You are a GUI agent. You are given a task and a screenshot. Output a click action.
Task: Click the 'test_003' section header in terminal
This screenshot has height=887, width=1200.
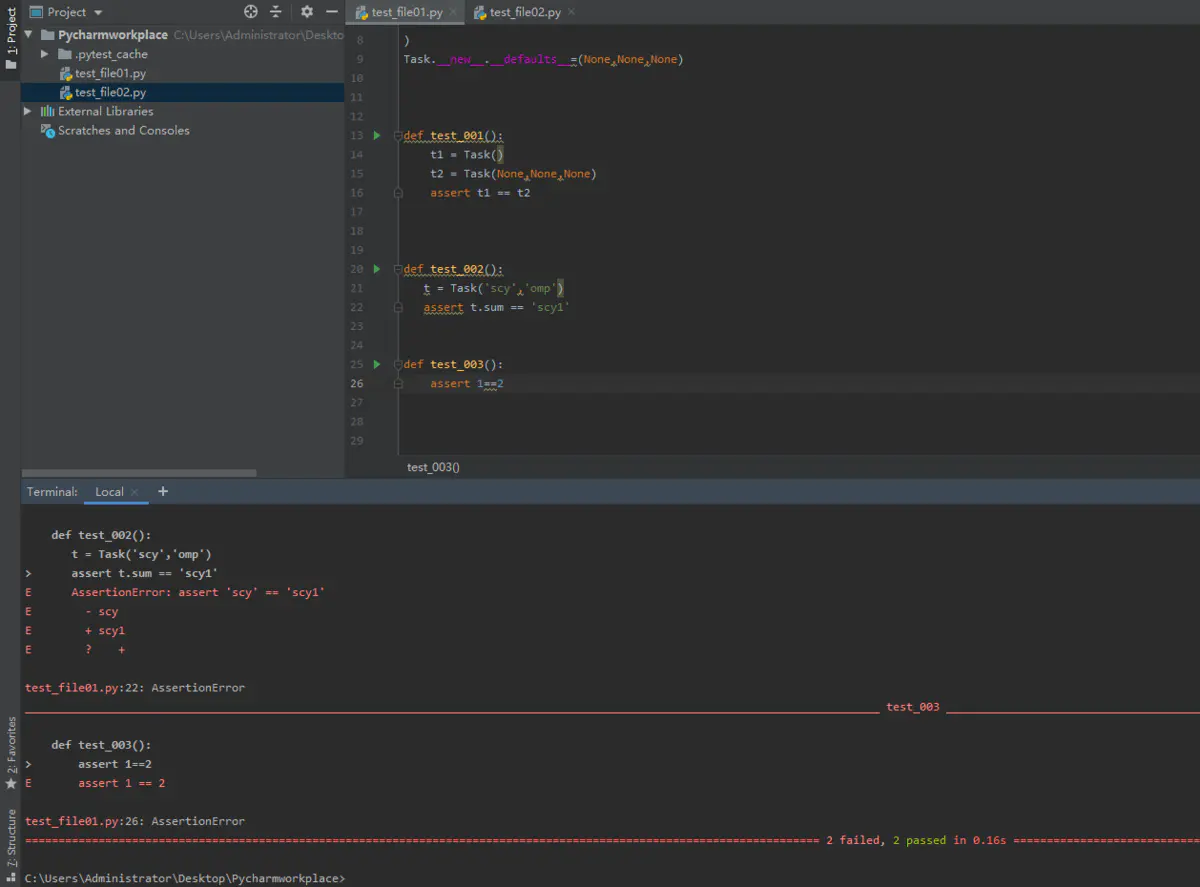[x=913, y=707]
